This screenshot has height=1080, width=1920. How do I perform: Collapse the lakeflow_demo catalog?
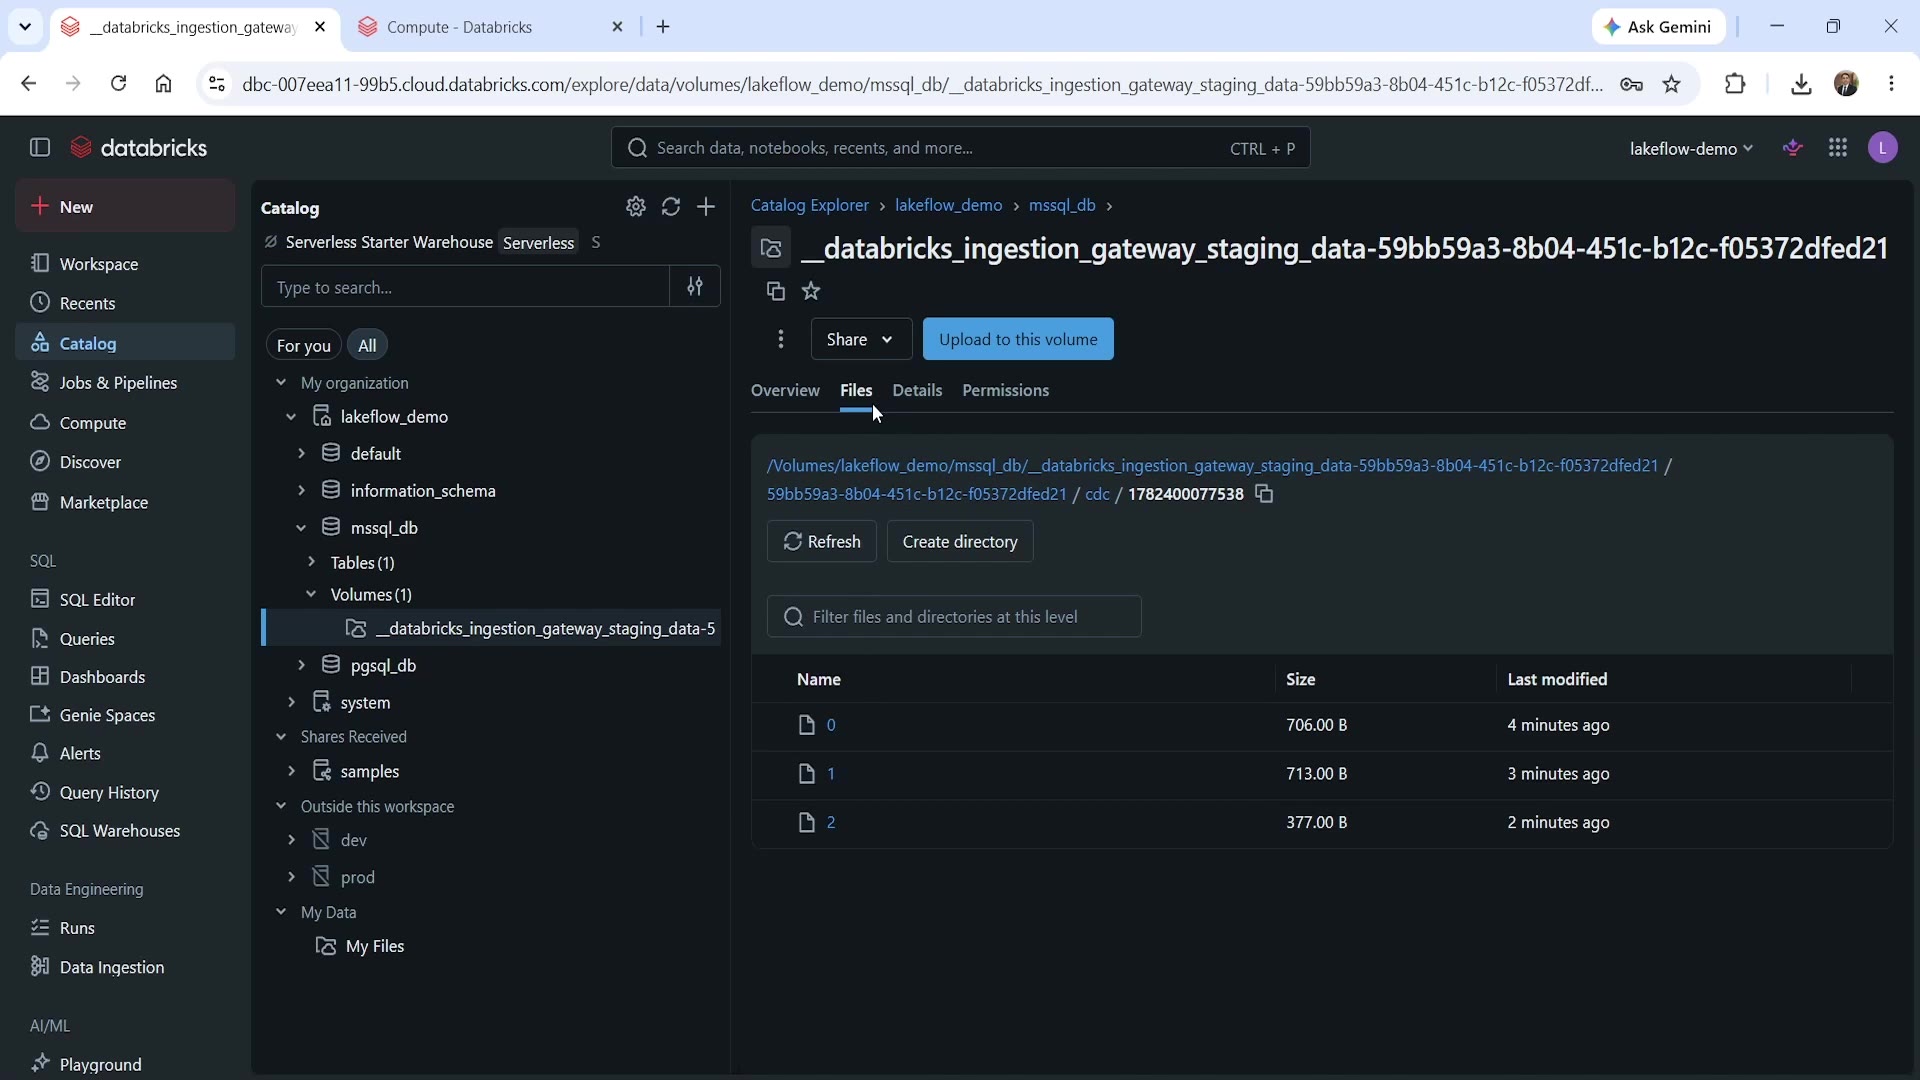point(291,417)
